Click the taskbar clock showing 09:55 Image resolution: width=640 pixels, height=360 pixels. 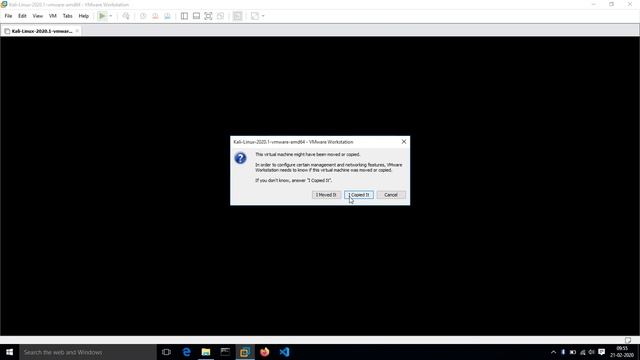(x=622, y=352)
